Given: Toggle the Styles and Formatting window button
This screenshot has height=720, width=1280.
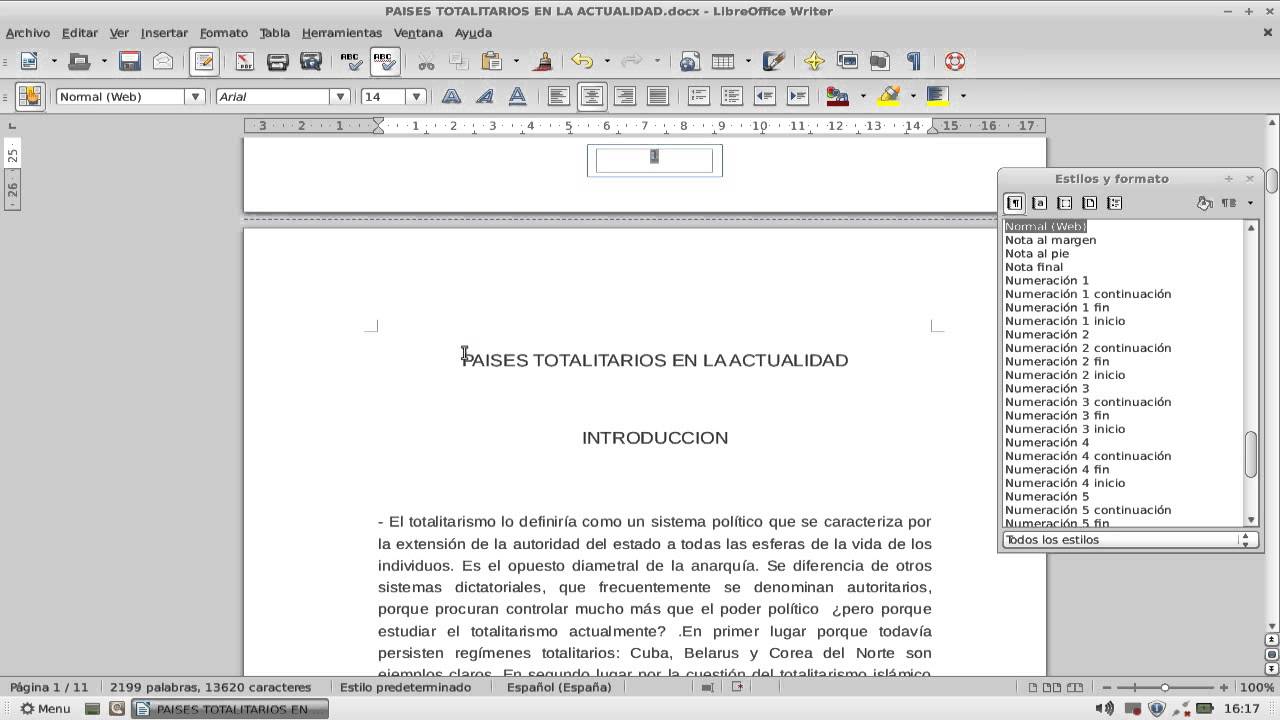Looking at the screenshot, I should [30, 96].
